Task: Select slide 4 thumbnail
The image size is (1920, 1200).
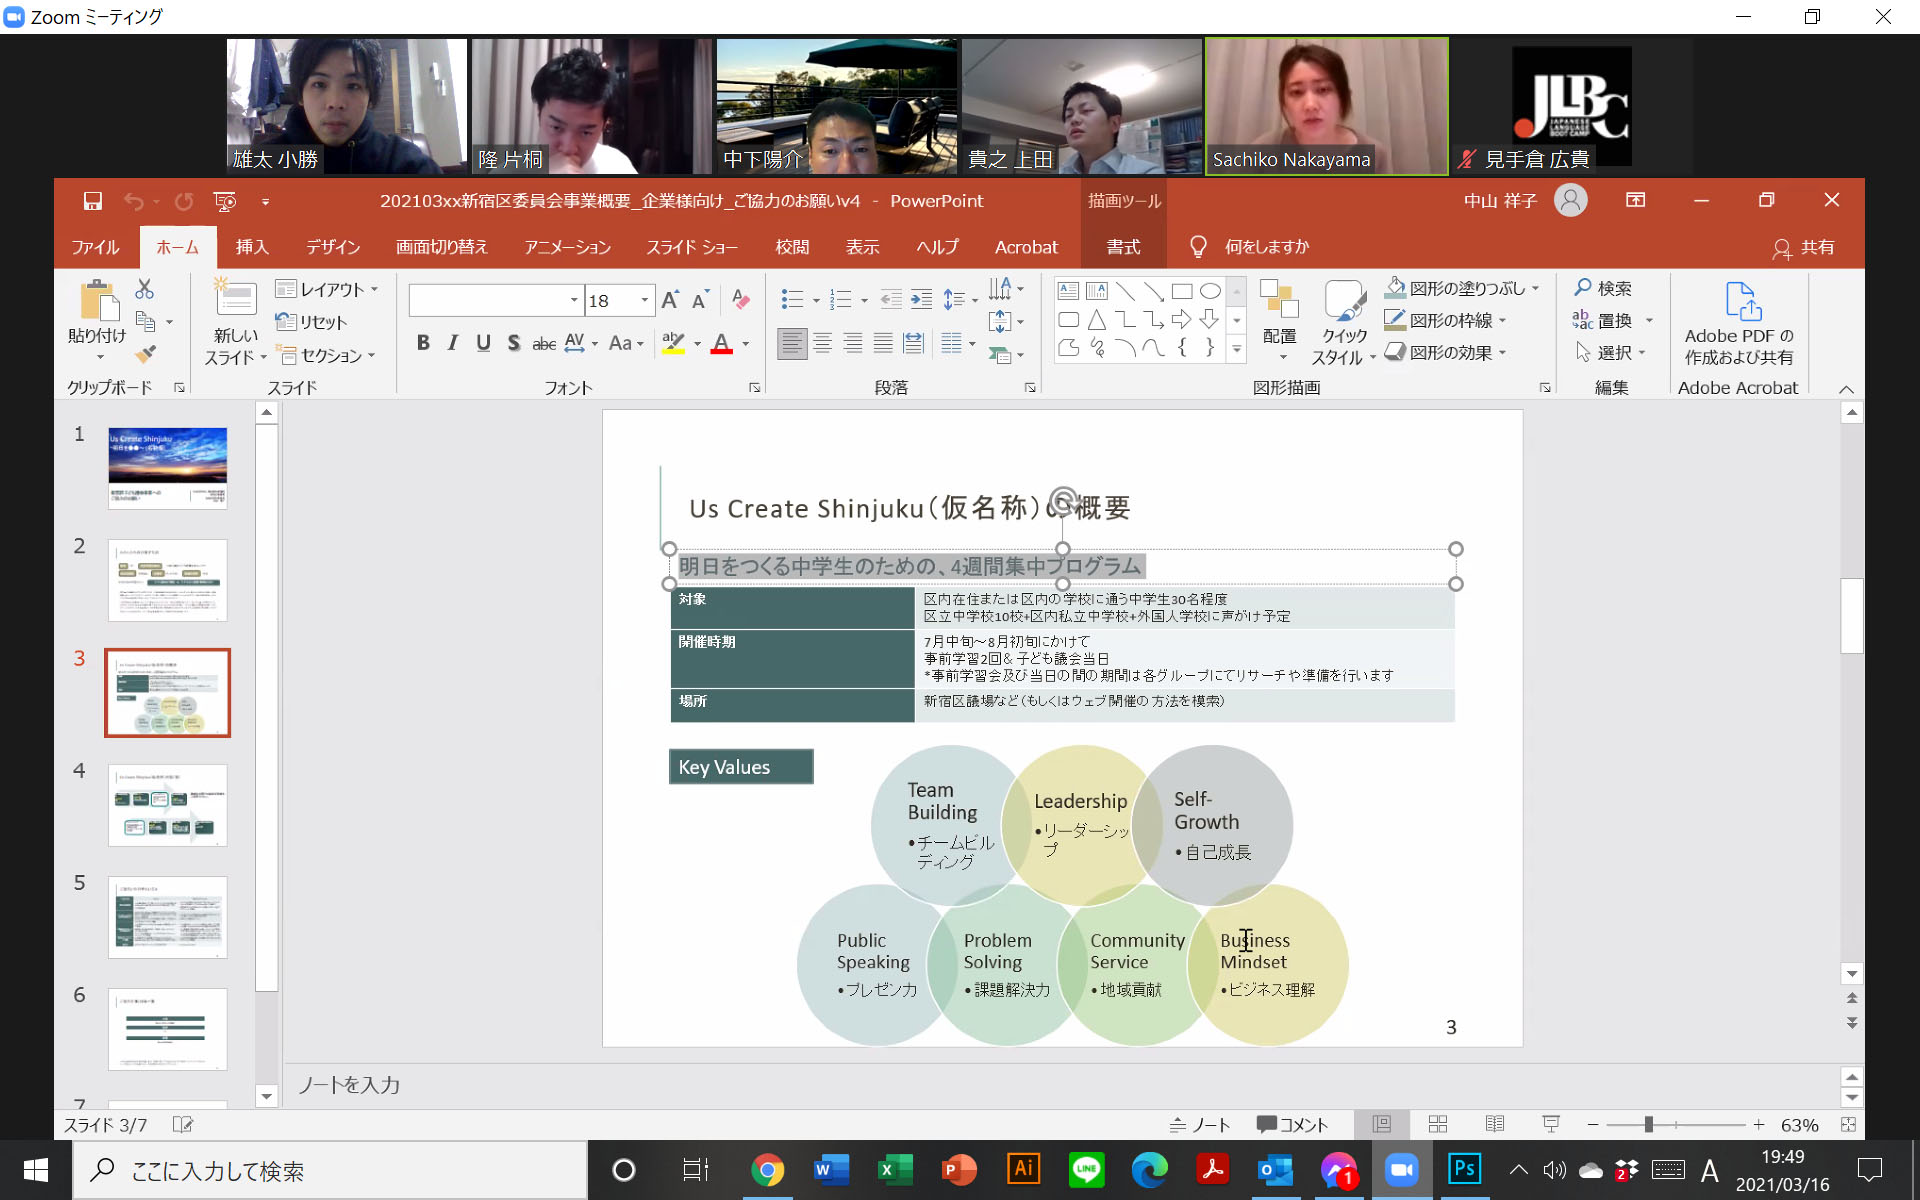Action: [167, 805]
